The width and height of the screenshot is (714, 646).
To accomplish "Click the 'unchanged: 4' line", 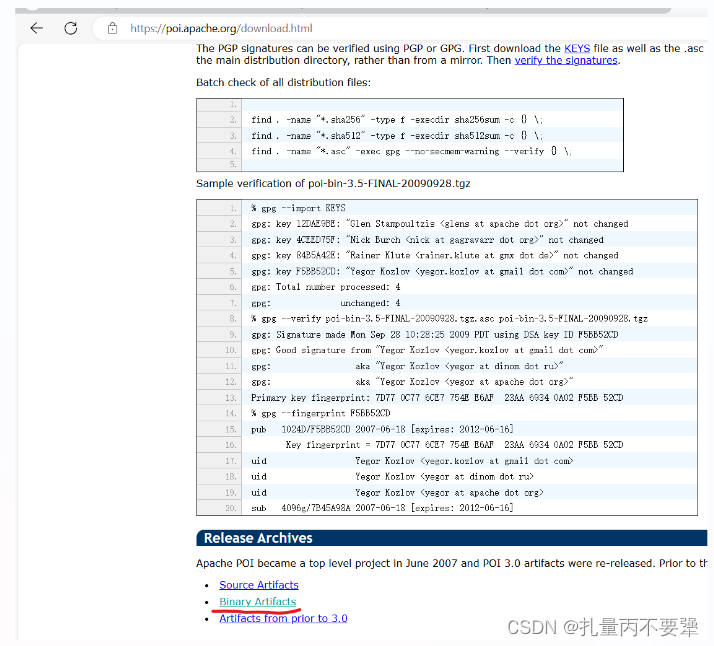I will (x=326, y=303).
